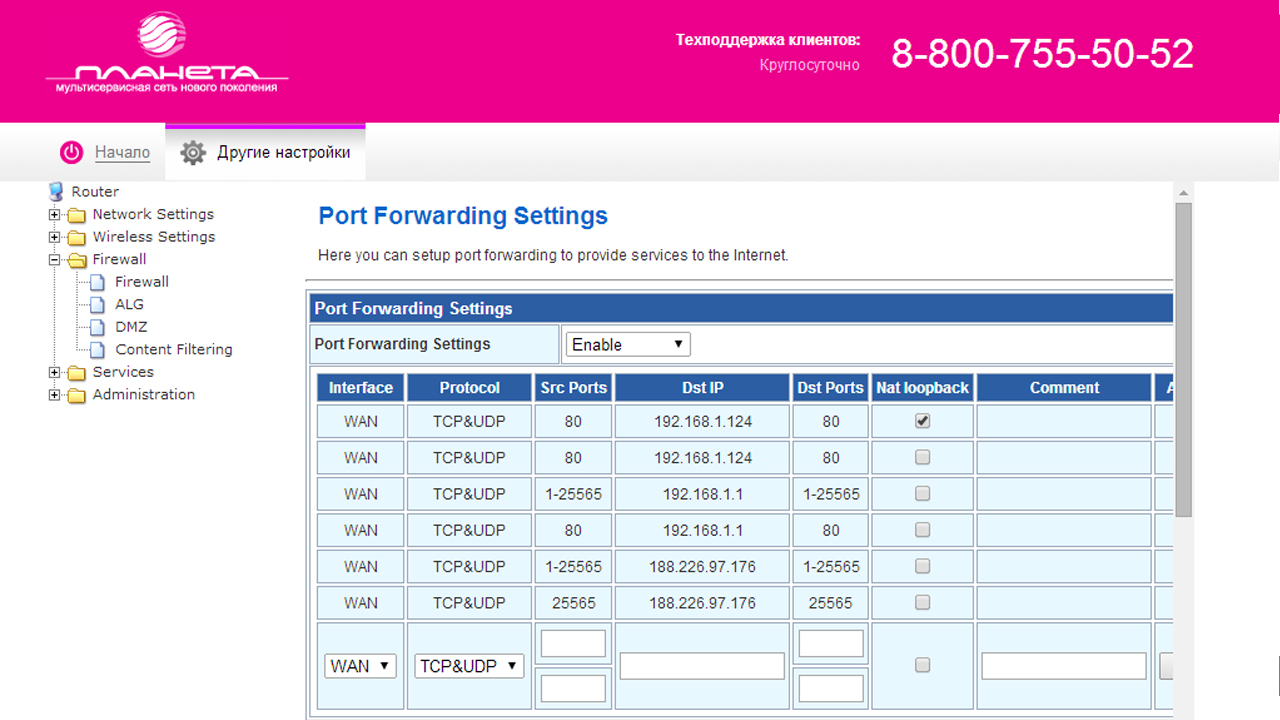This screenshot has width=1280, height=720.
Task: Expand the Wireless Settings tree node
Action: point(54,237)
